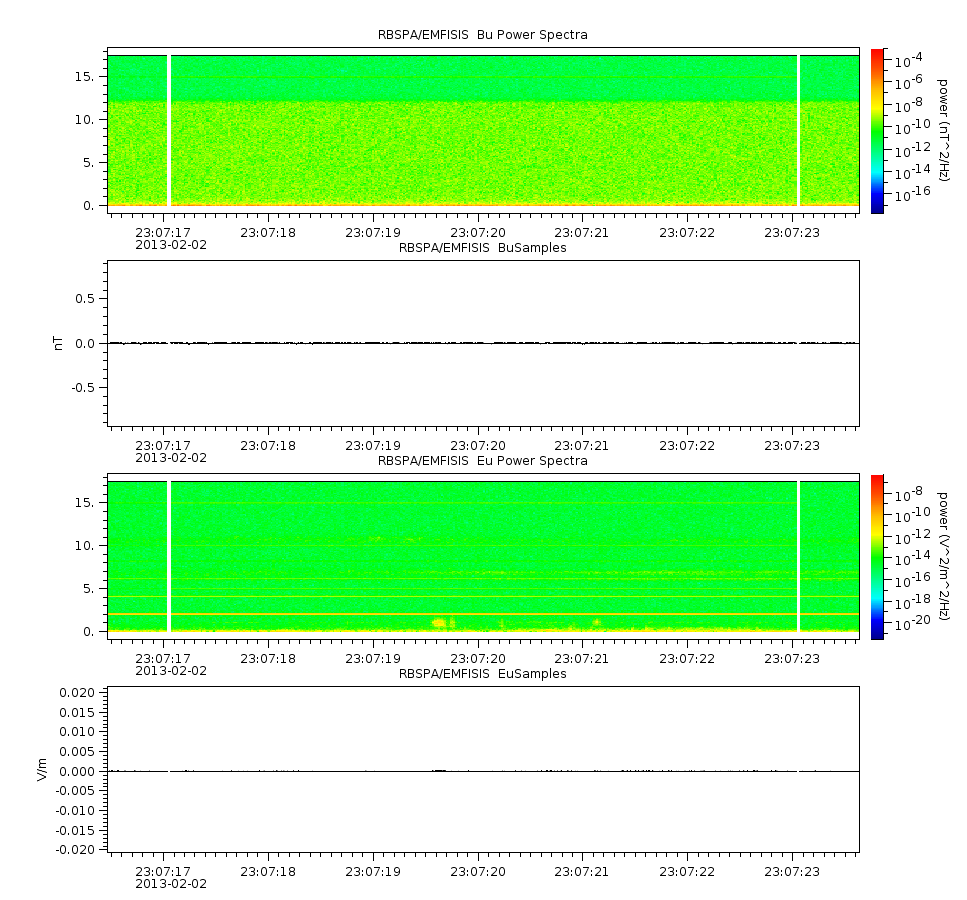
Task: Click the bright burst near 23:07:19.6 in Eu spectra
Action: (x=439, y=622)
